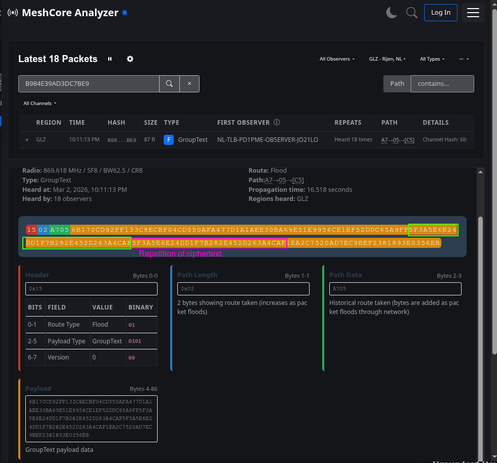Image resolution: width=497 pixels, height=463 pixels.
Task: Open the First Observer info icon
Action: 277,122
